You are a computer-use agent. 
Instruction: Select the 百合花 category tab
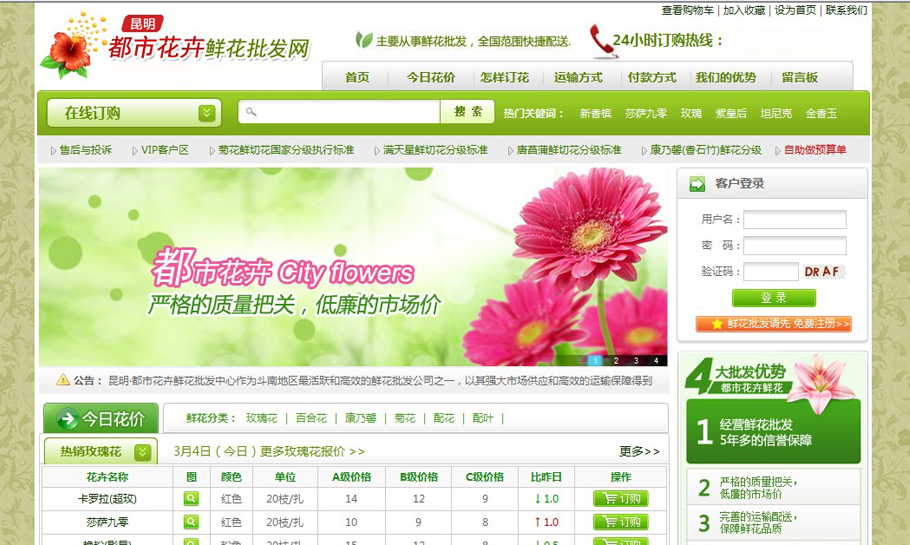311,418
